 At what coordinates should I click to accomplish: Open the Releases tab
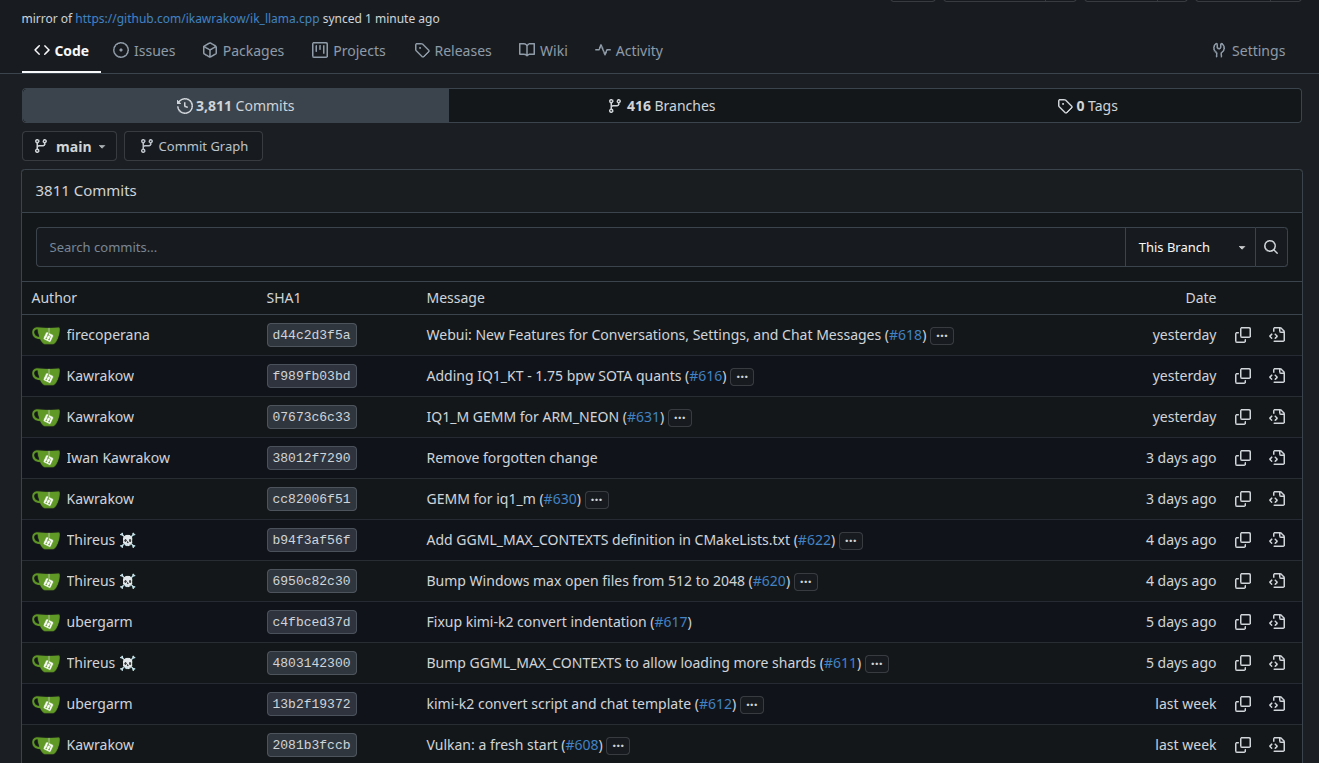click(x=453, y=51)
